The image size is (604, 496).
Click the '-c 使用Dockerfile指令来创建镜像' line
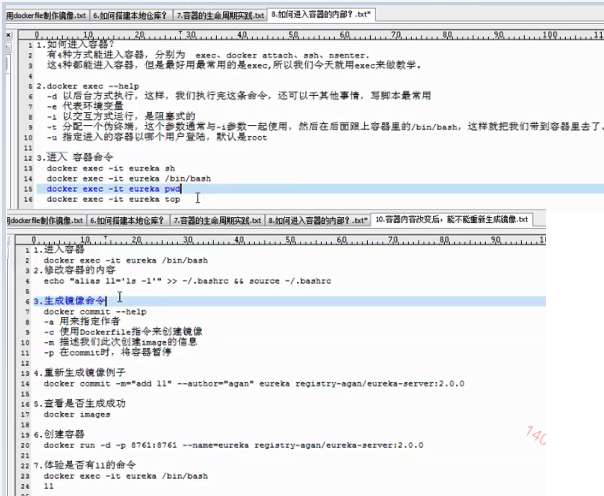click(123, 332)
